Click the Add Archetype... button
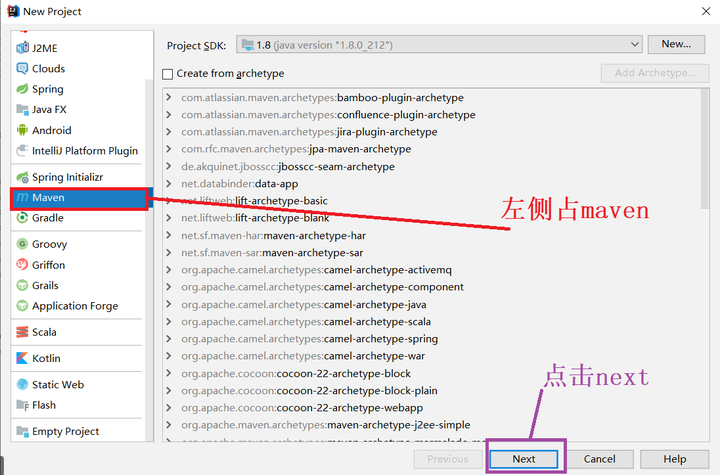 coord(655,73)
